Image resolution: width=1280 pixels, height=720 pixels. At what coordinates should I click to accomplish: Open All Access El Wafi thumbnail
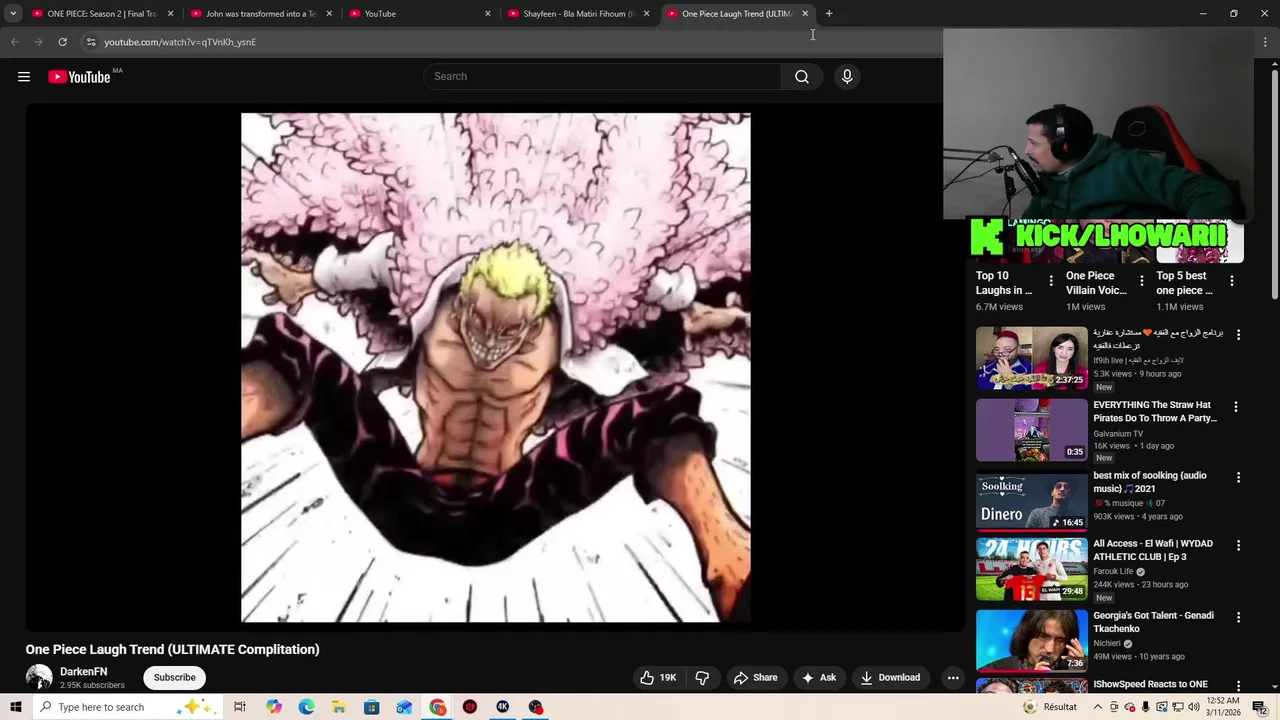tap(1031, 569)
